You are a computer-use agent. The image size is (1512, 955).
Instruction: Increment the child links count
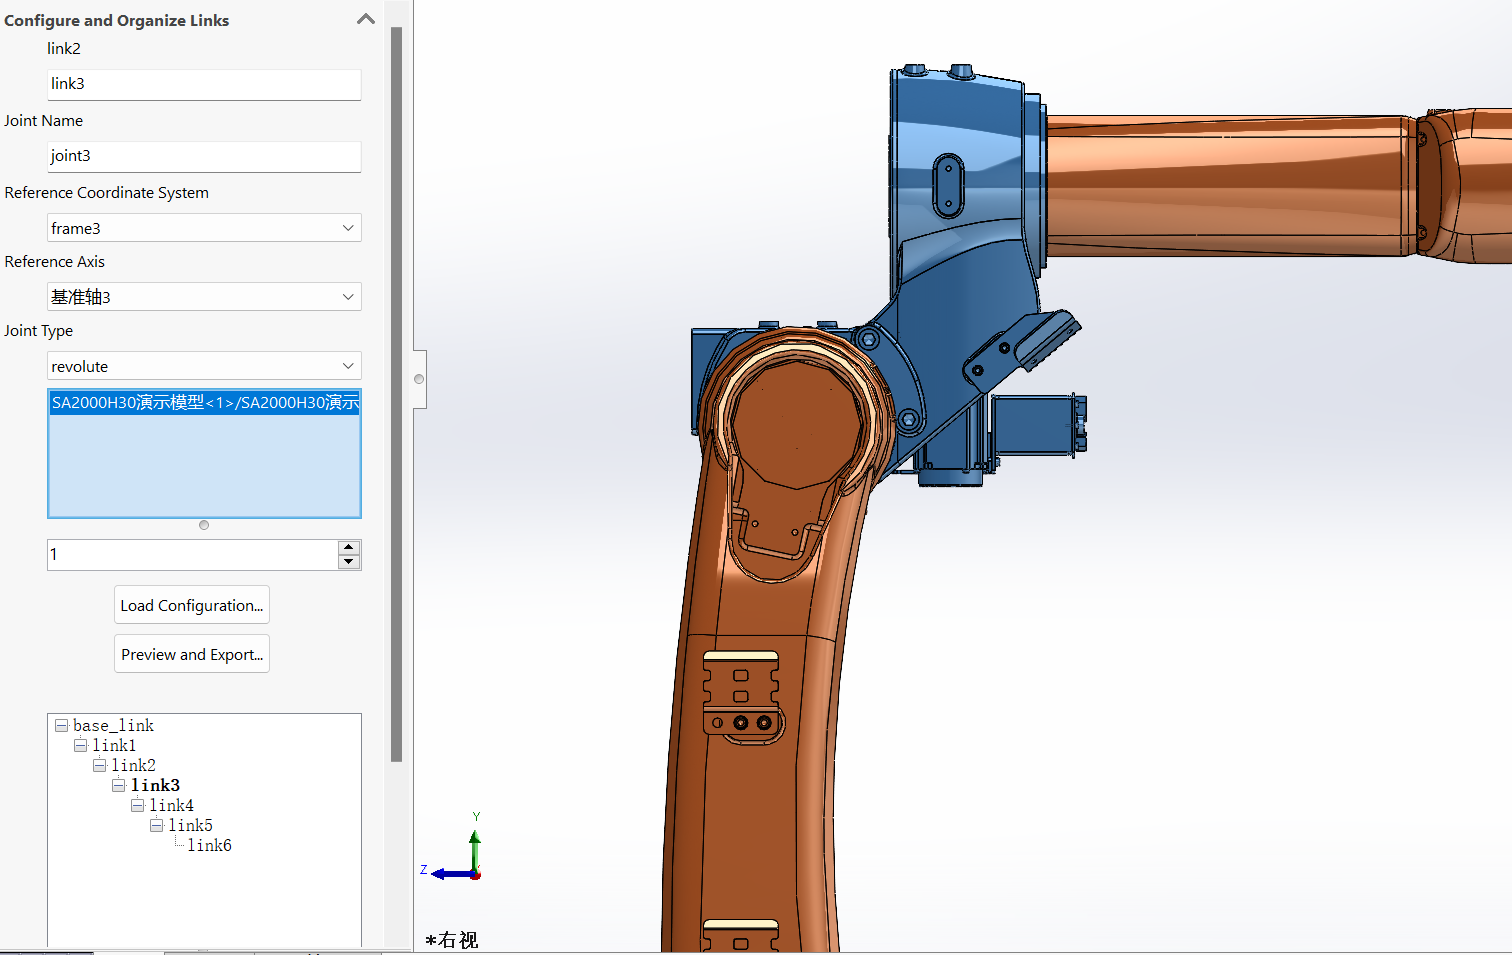coord(349,547)
